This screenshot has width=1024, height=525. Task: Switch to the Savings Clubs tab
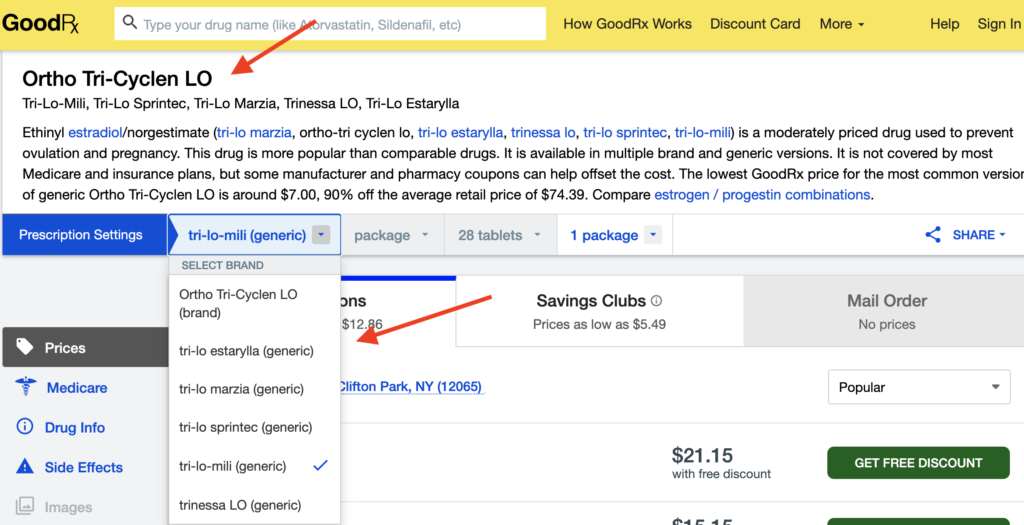pyautogui.click(x=599, y=311)
